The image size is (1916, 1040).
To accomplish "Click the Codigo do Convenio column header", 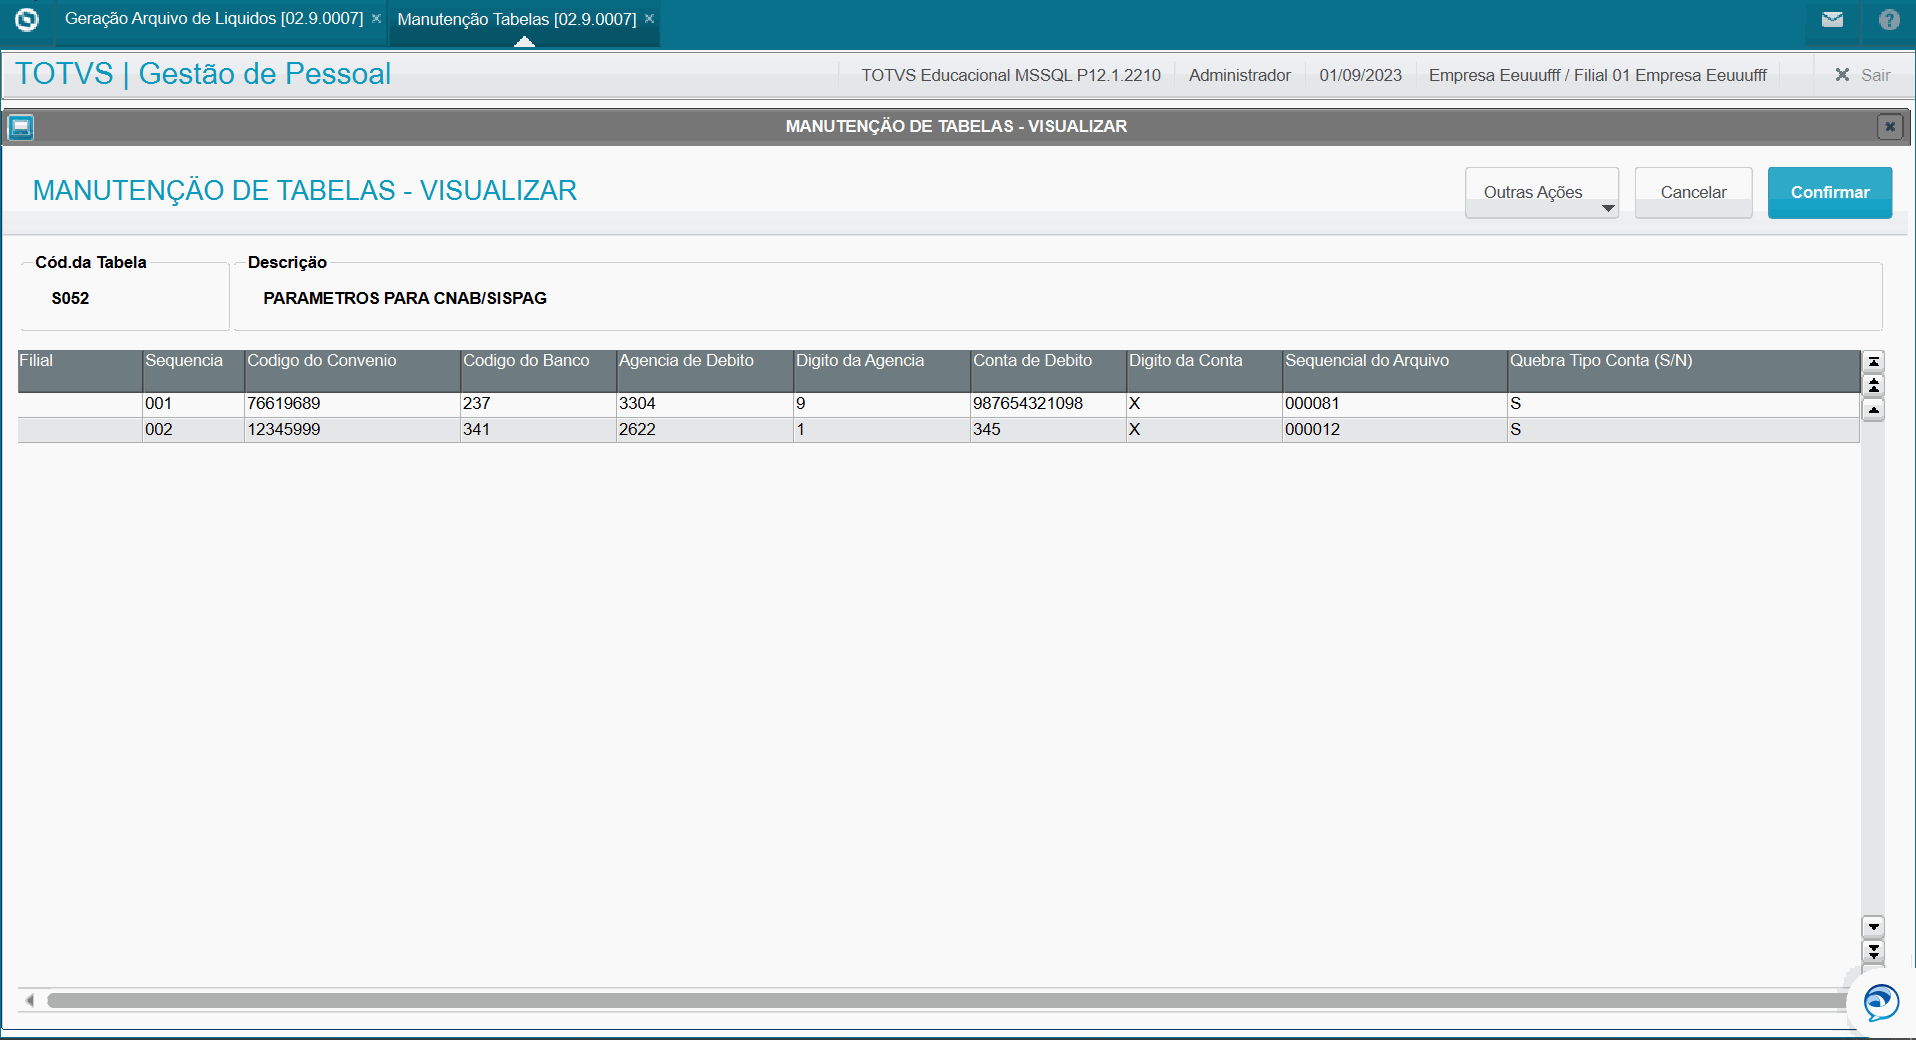I will point(352,370).
